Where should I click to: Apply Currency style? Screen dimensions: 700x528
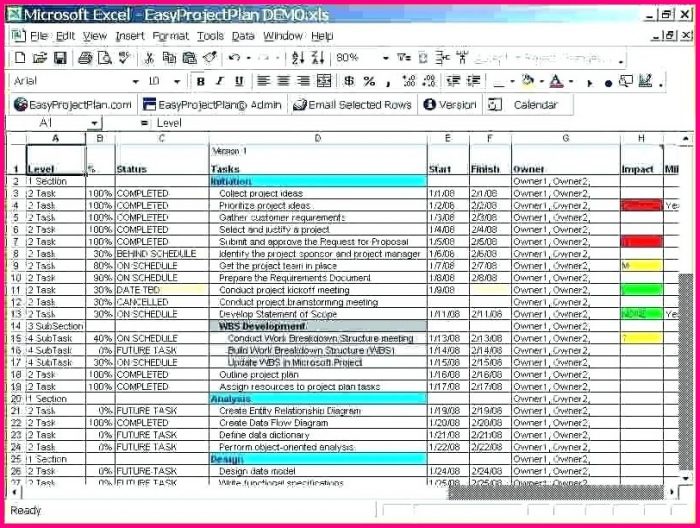(x=349, y=81)
